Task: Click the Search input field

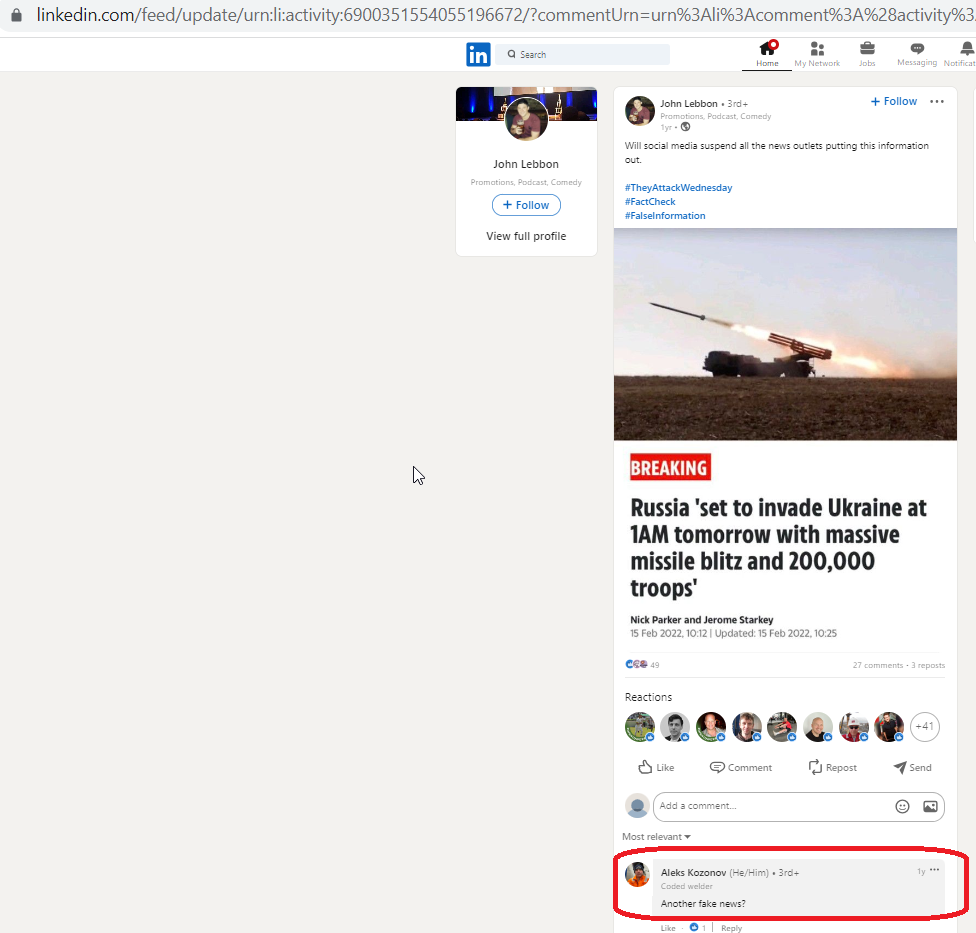Action: pyautogui.click(x=583, y=55)
